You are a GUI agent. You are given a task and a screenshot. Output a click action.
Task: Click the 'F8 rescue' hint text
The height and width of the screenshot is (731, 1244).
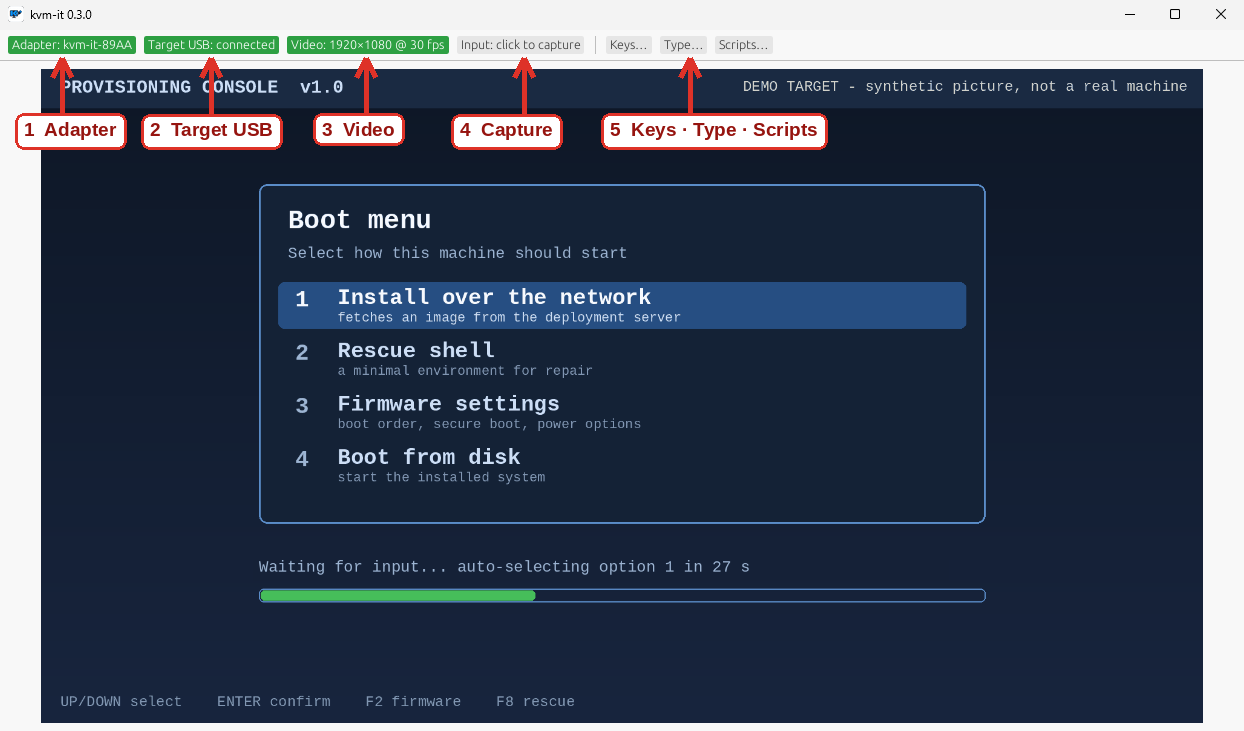[x=535, y=702]
